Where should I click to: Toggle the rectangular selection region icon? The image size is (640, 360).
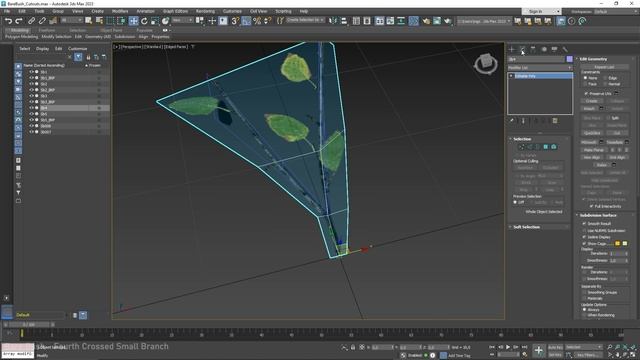click(110, 21)
